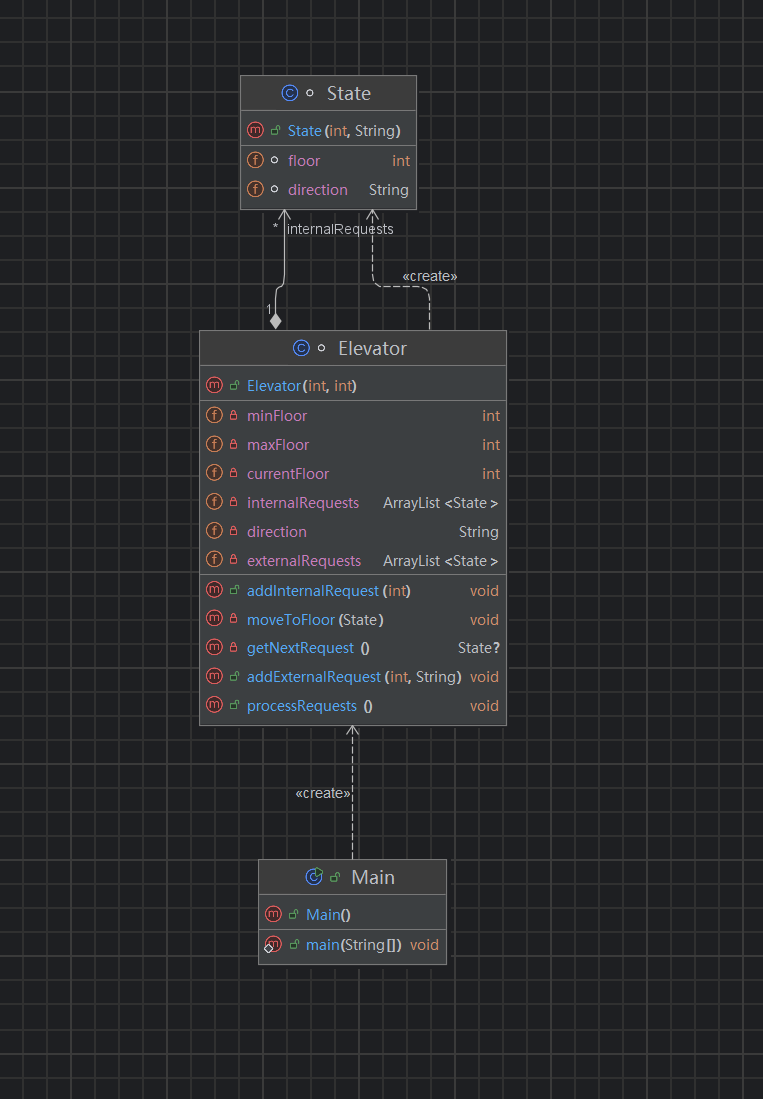Click the field icon next to floor
The height and width of the screenshot is (1099, 763).
(x=255, y=161)
